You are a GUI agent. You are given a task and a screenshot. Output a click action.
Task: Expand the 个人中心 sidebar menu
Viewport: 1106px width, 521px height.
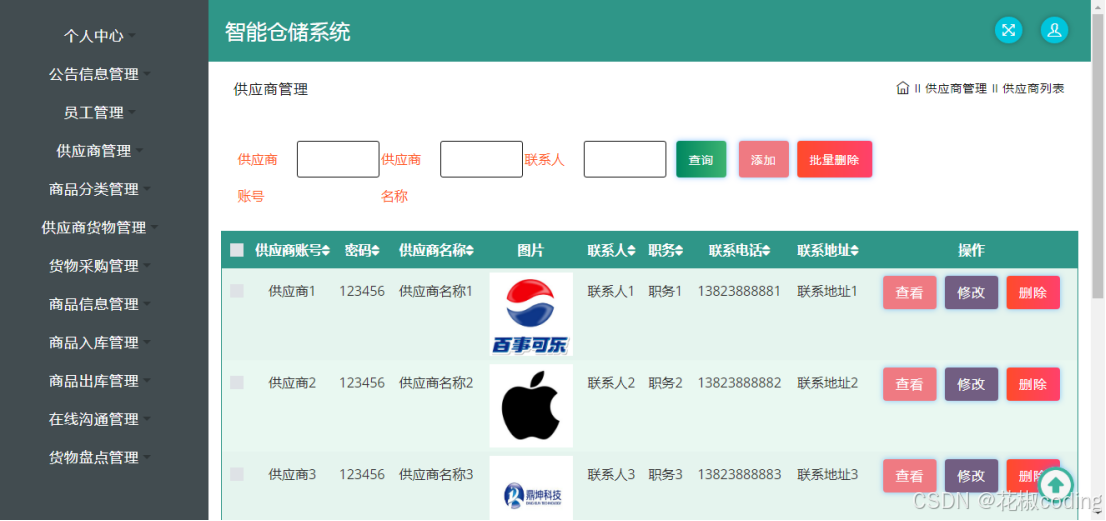99,36
